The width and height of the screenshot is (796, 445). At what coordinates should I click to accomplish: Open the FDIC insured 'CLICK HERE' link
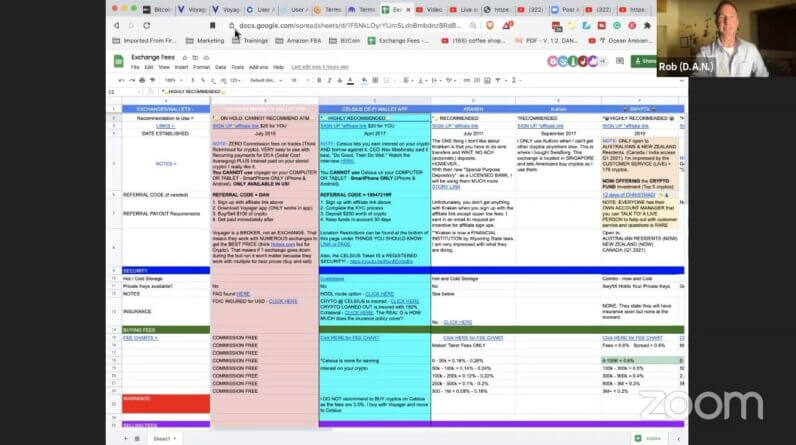point(283,301)
